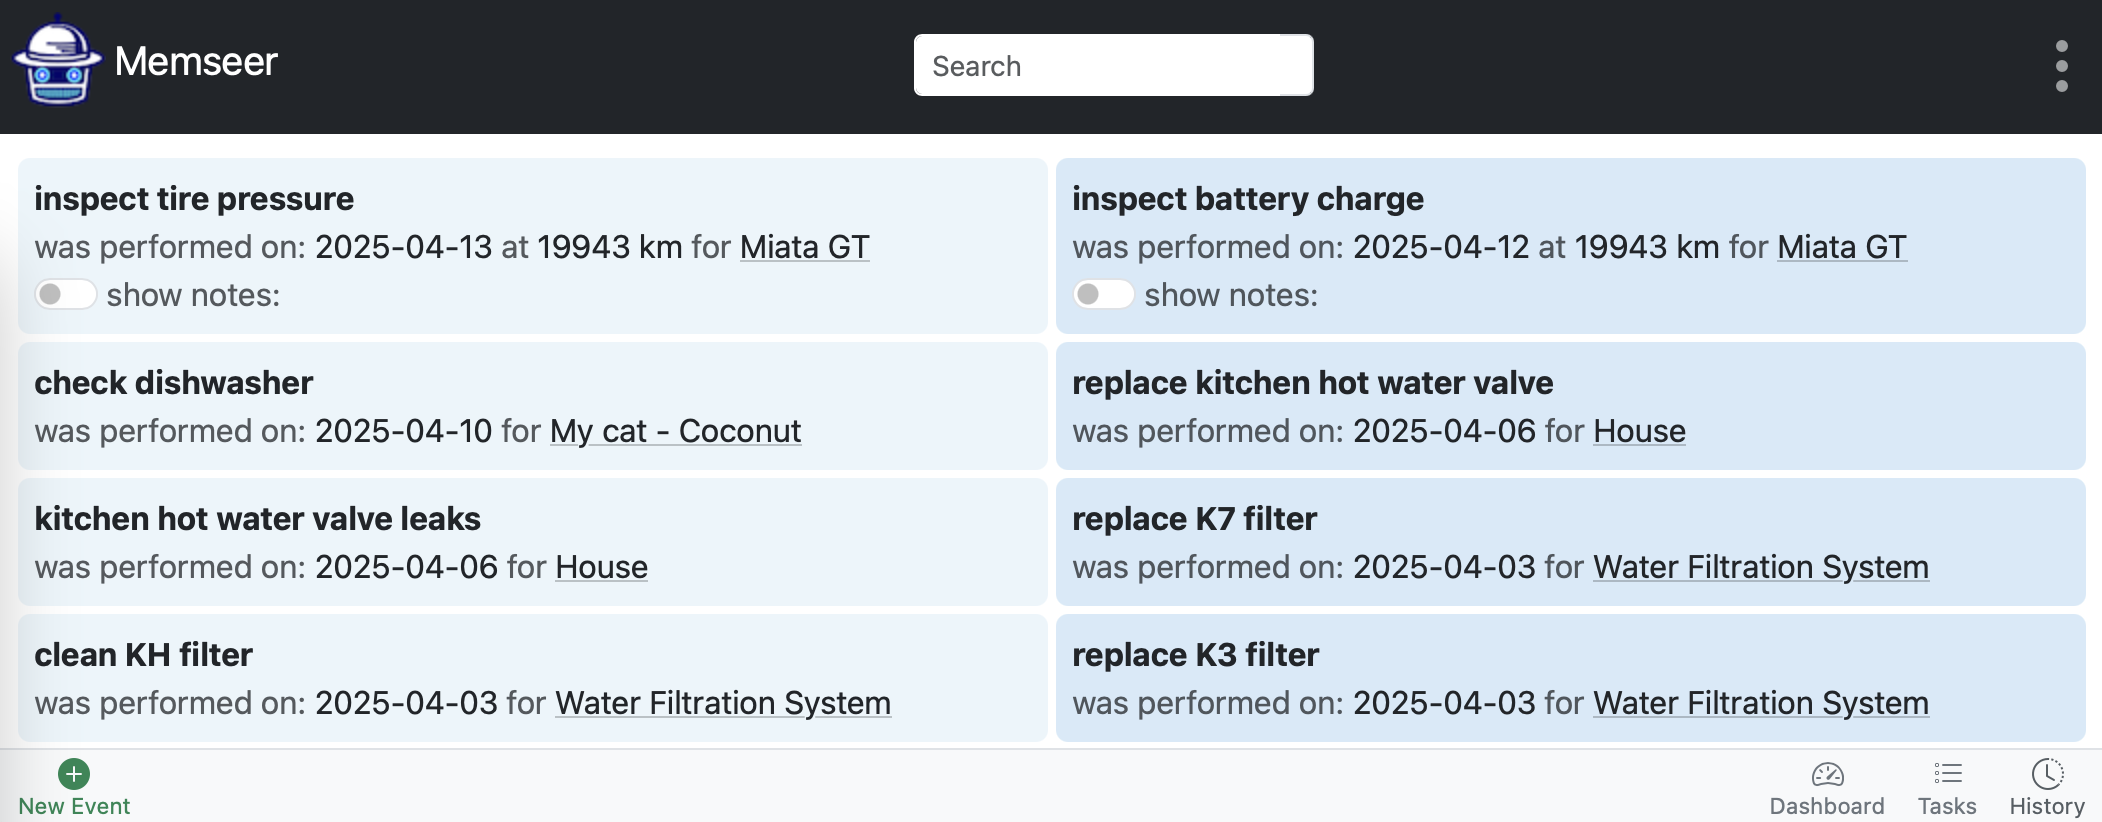Open Miata GT link under battery charge
Screen dimensions: 2102x822
pos(1842,247)
